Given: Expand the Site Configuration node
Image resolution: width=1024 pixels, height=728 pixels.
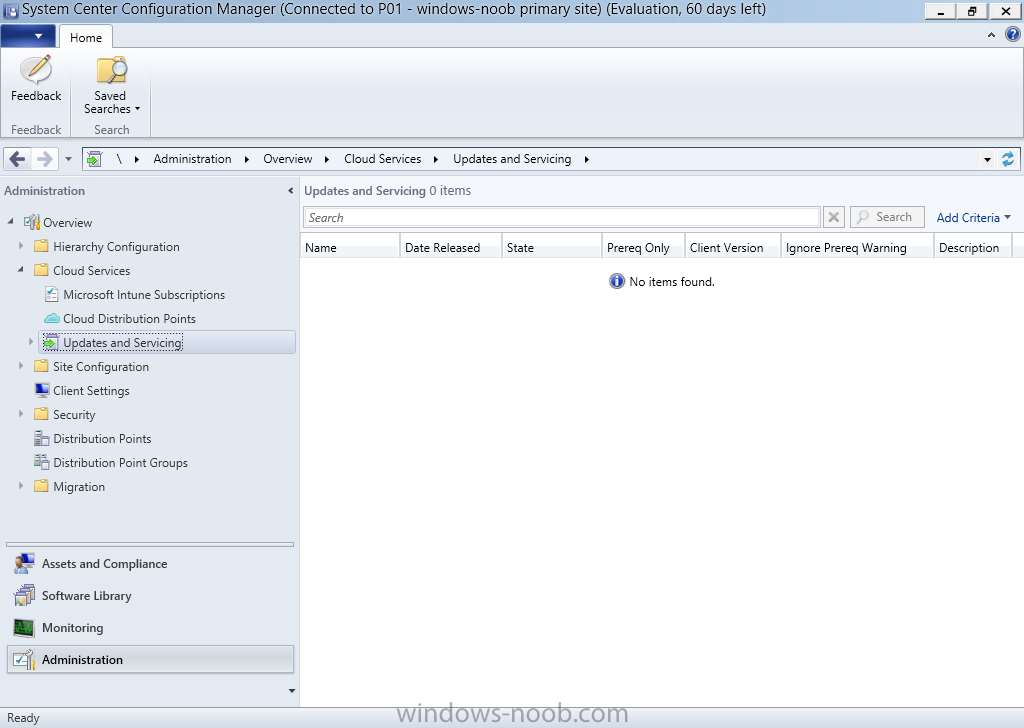Looking at the screenshot, I should (x=21, y=366).
